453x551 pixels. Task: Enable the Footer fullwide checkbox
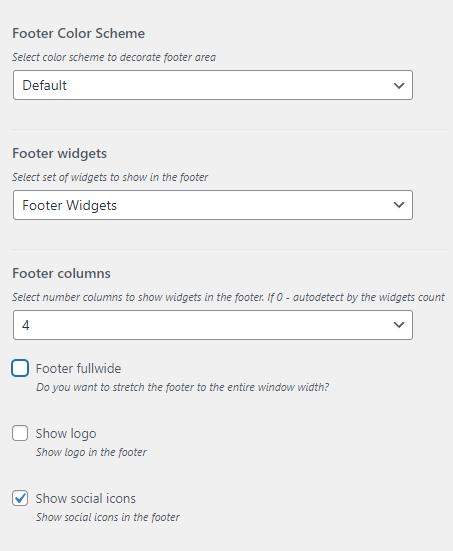[x=20, y=368]
